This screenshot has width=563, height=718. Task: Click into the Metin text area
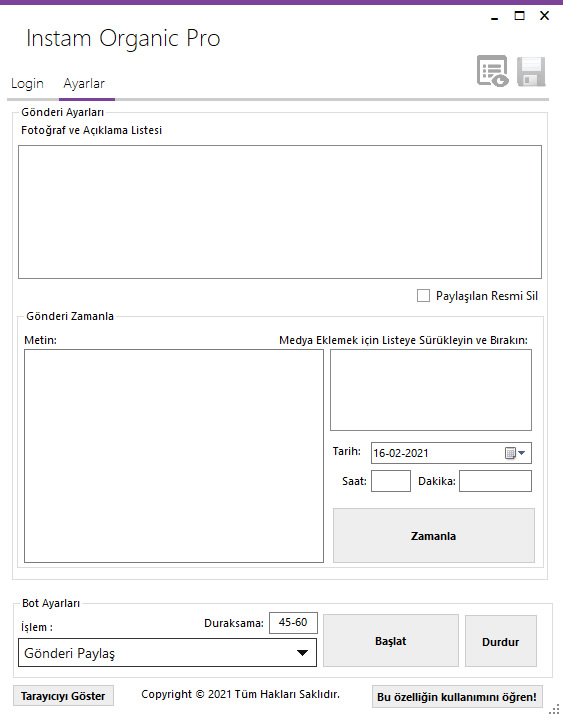click(174, 456)
